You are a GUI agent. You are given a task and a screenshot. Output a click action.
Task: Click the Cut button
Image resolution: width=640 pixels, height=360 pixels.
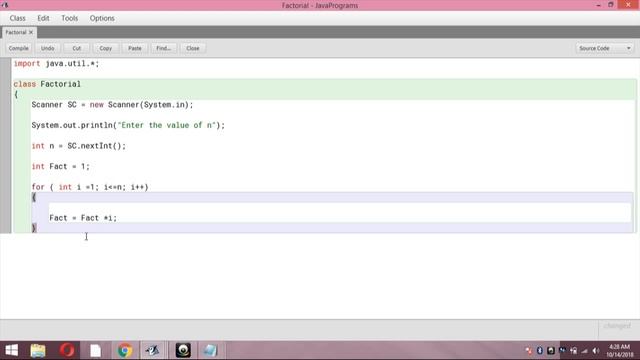[76, 48]
